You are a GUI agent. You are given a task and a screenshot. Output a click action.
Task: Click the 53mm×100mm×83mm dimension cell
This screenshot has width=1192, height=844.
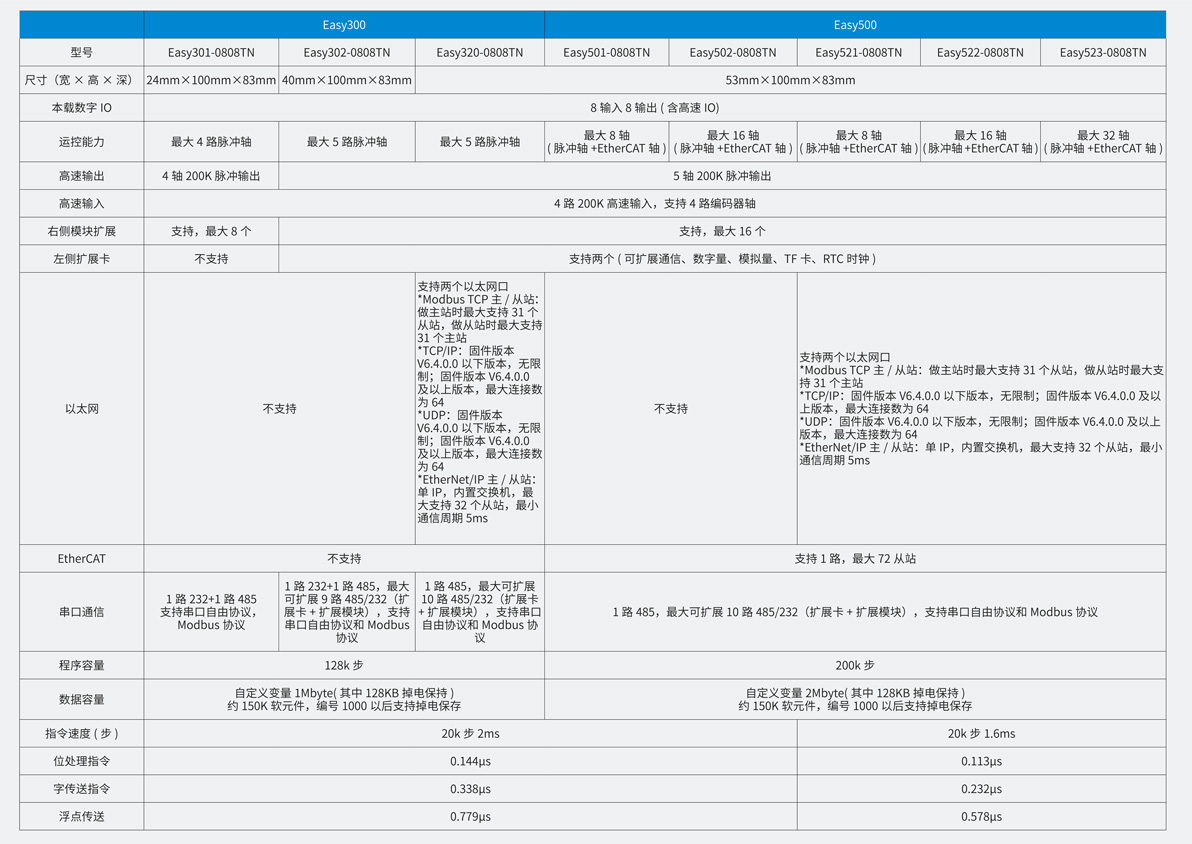[x=790, y=80]
